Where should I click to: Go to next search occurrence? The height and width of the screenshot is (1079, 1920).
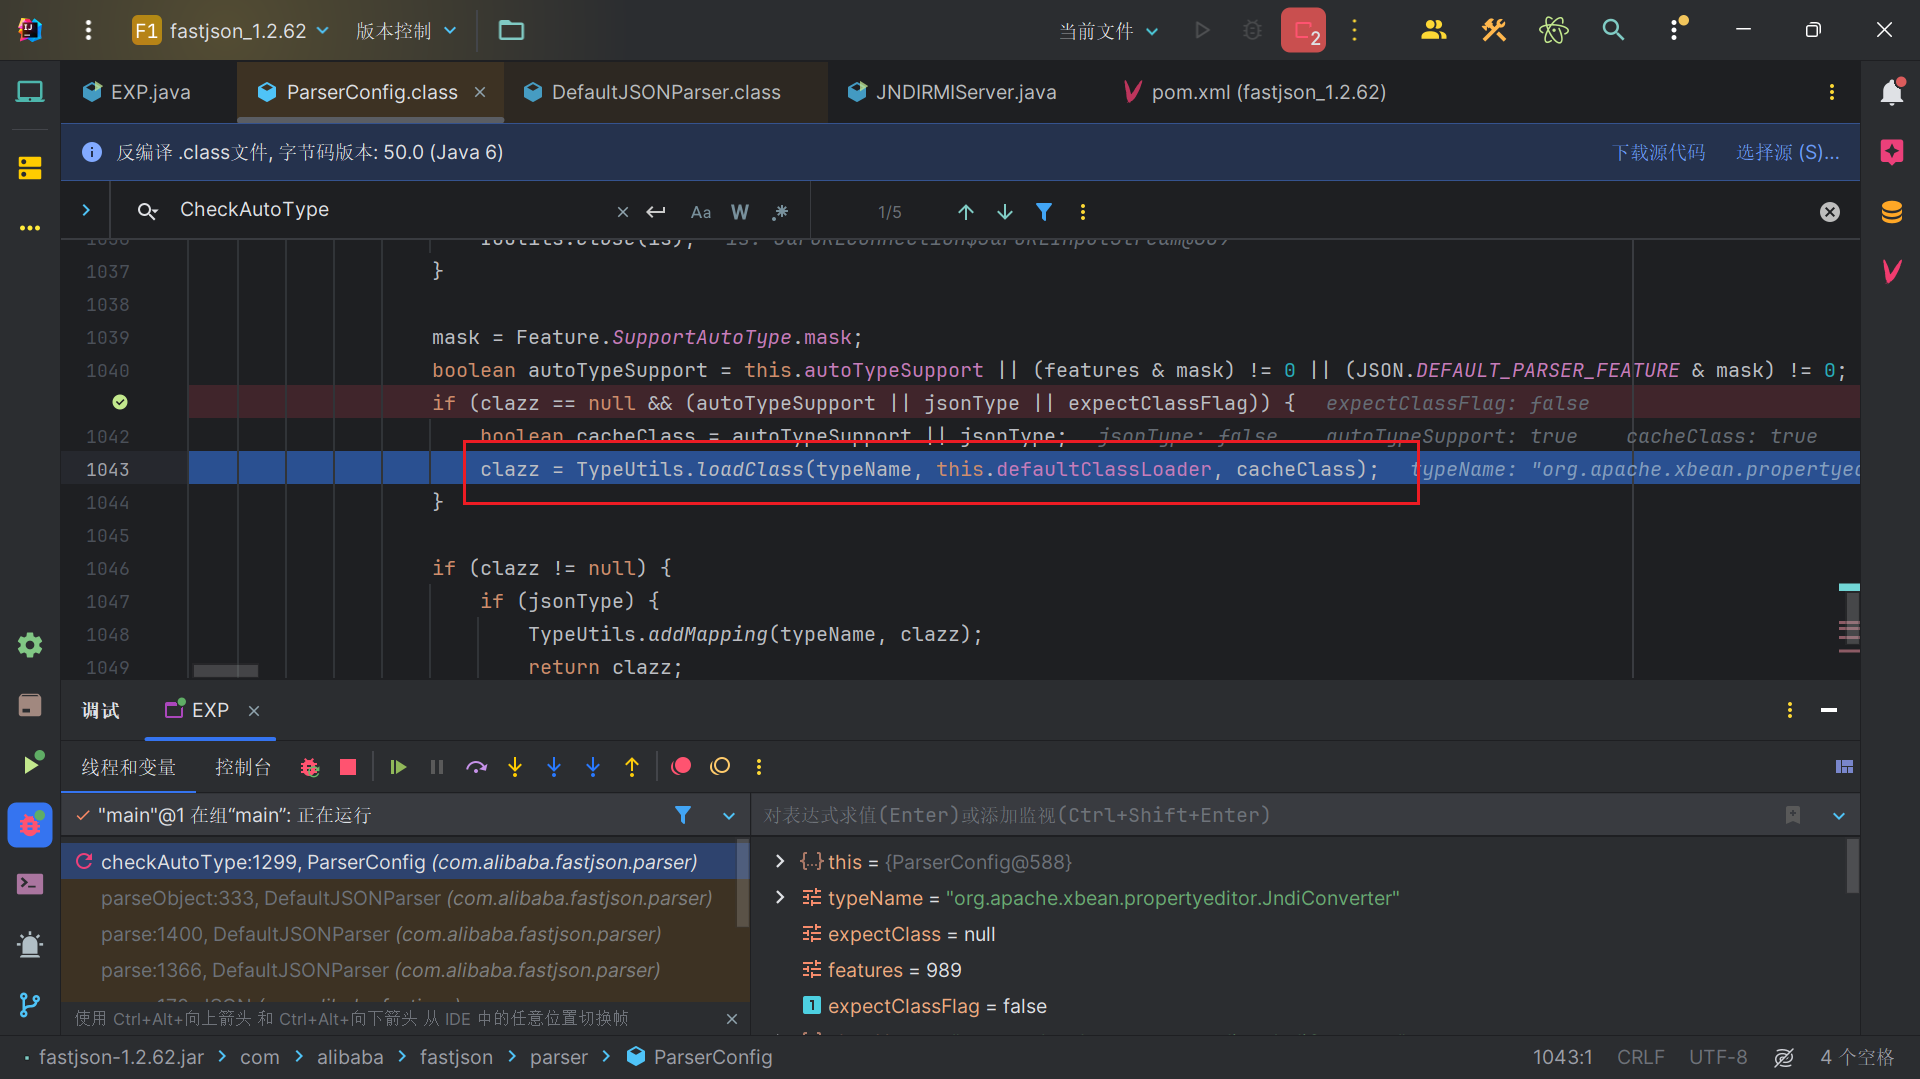point(1005,212)
